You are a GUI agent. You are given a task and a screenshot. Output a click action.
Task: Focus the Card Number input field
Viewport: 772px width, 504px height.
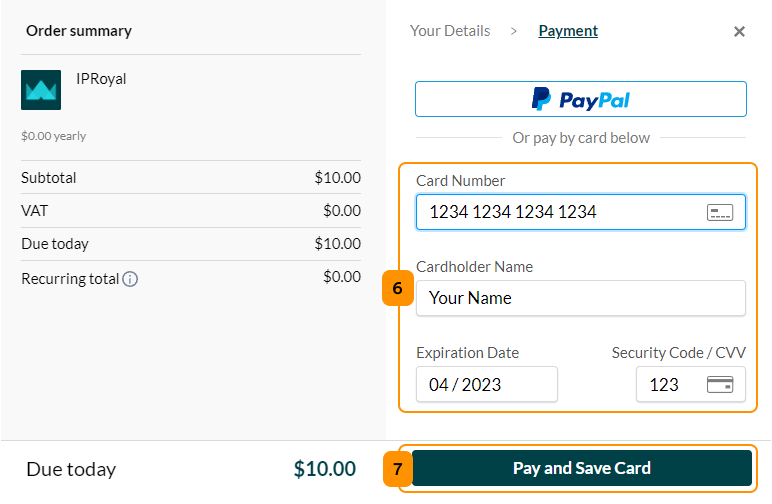580,212
